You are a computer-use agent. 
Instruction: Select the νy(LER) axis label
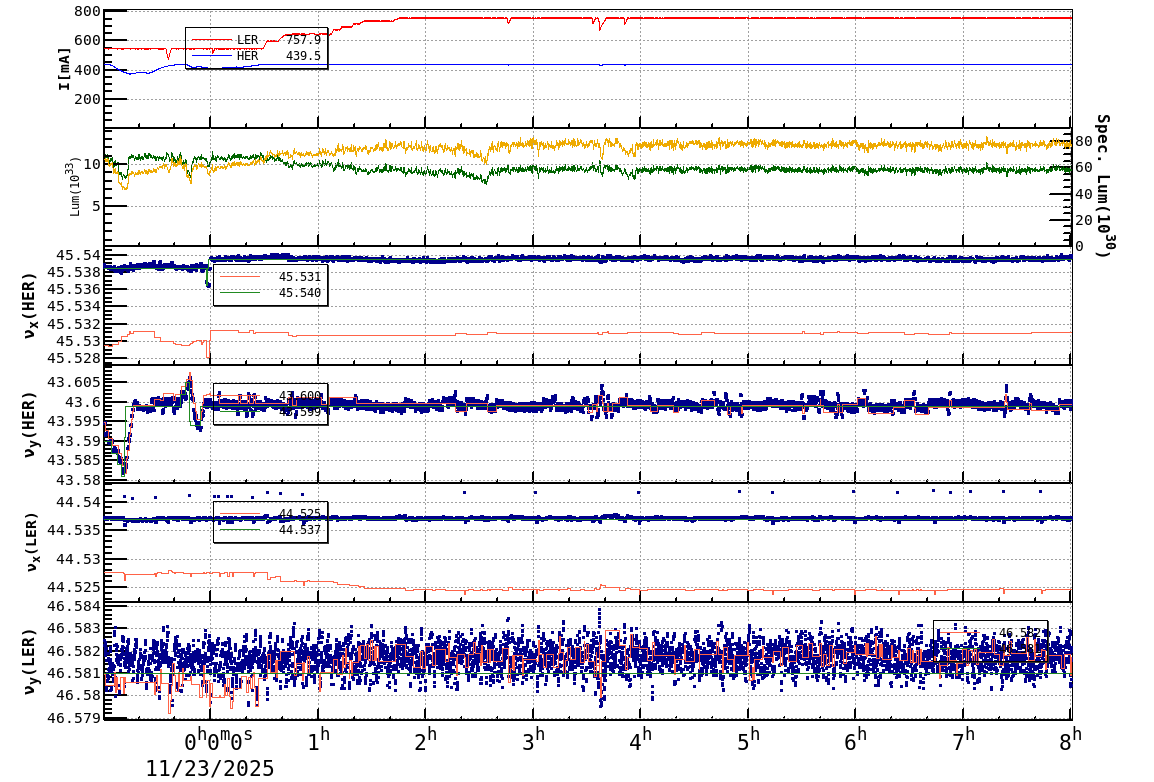(x=29, y=661)
